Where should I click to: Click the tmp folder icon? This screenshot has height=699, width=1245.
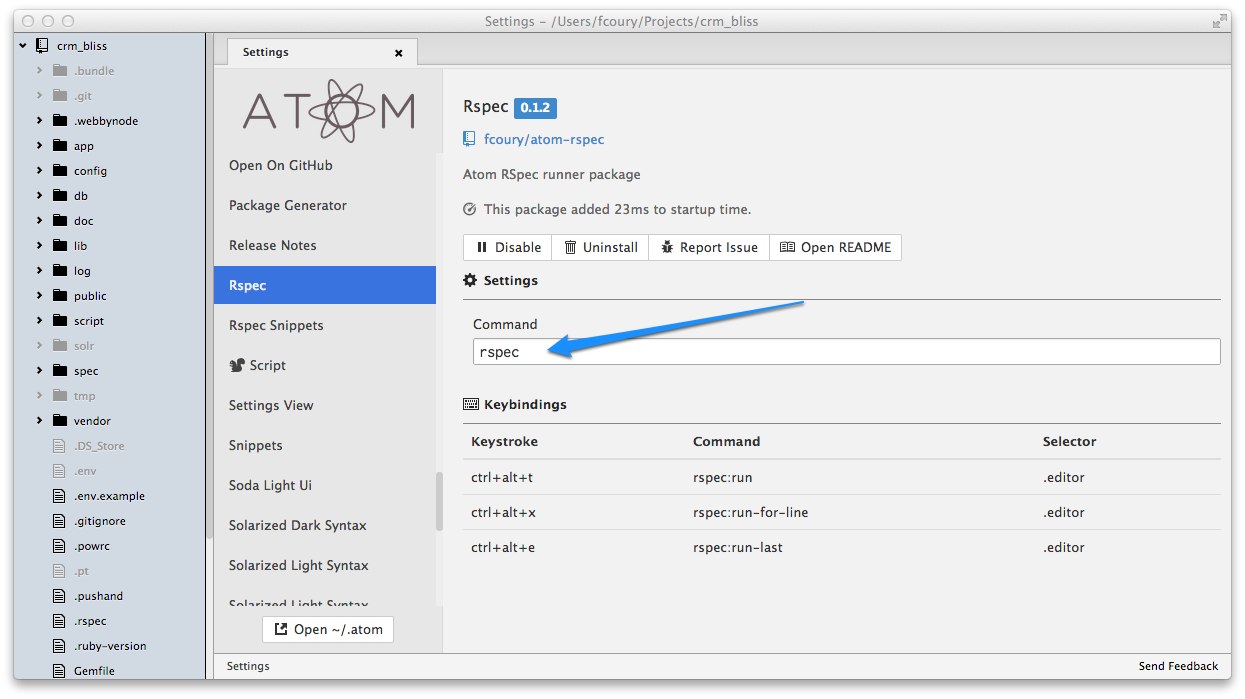59,395
